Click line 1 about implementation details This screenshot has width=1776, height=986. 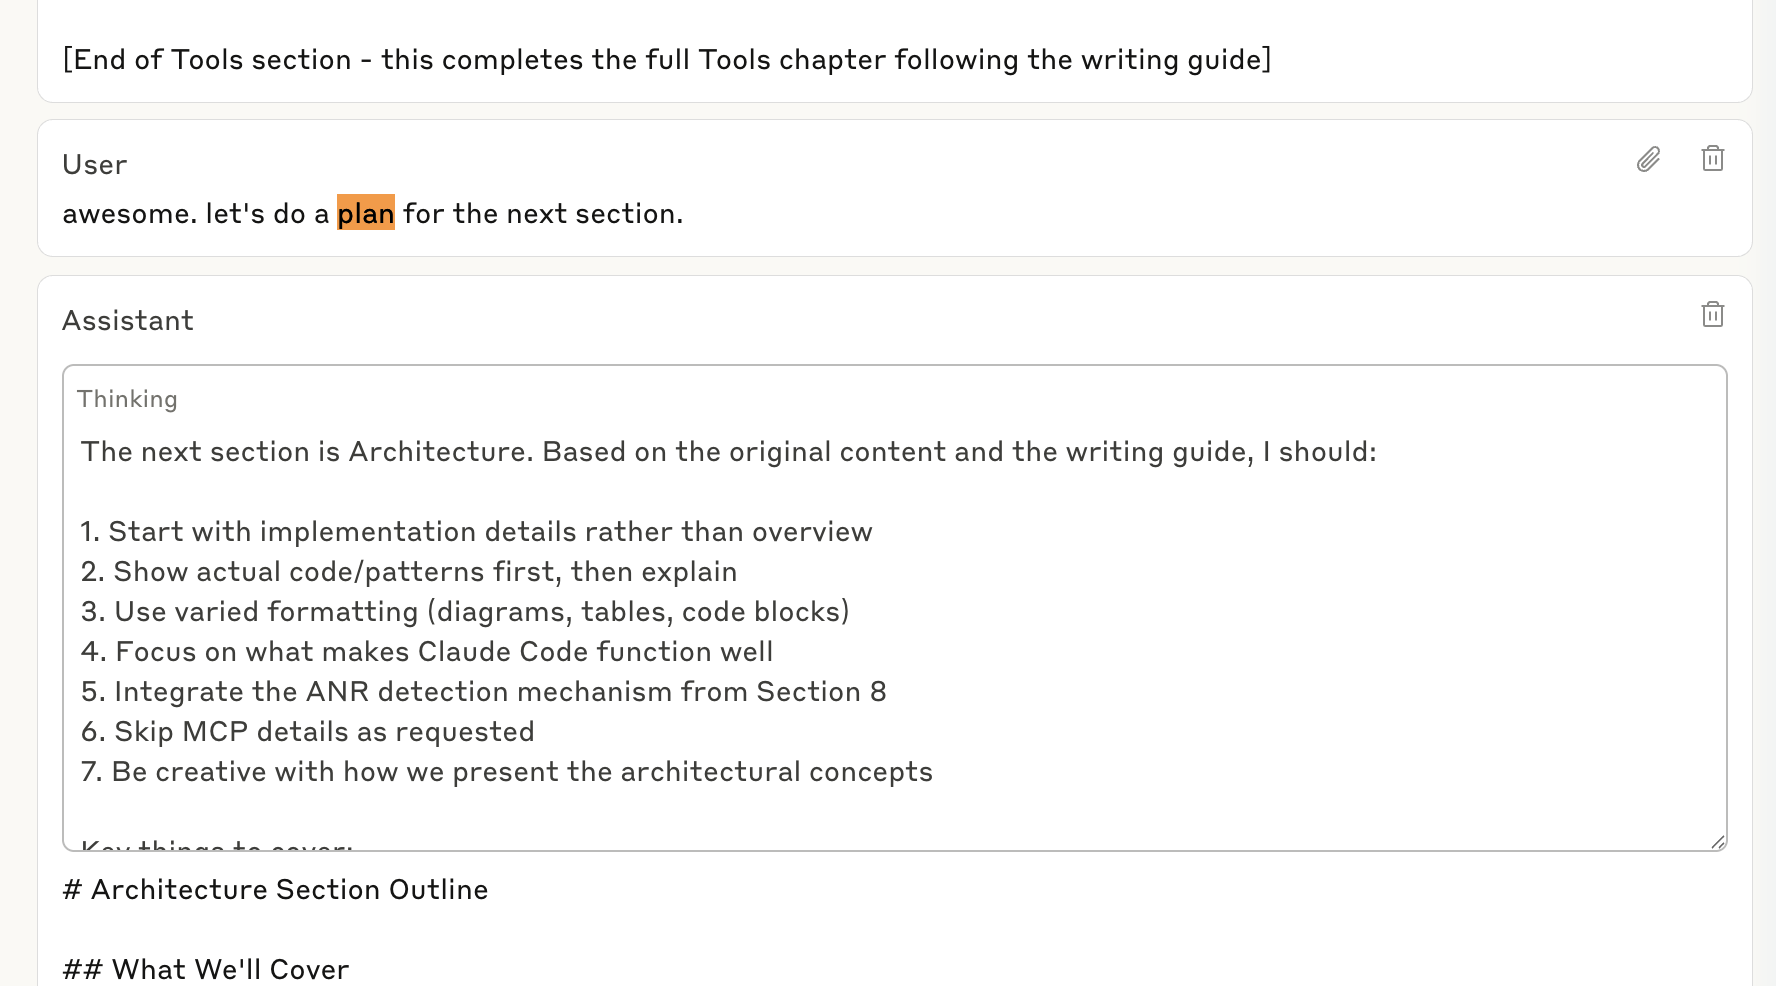coord(475,531)
